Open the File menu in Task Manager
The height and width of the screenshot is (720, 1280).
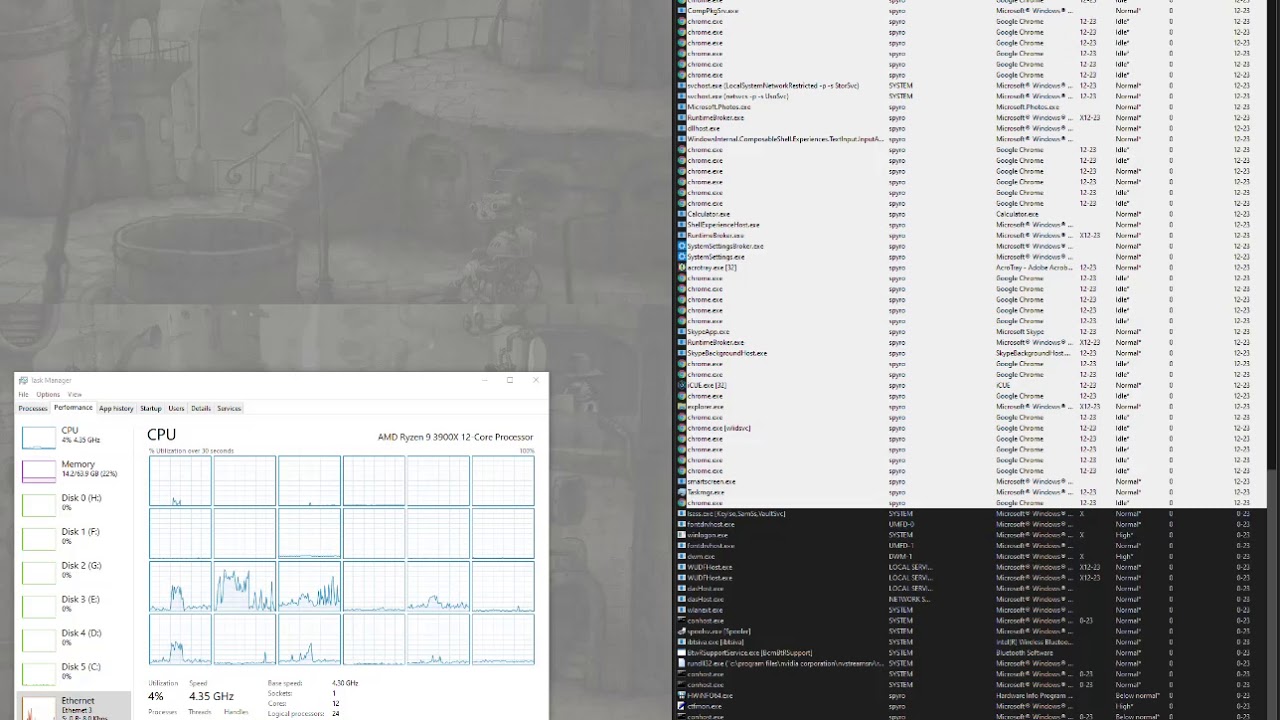(x=23, y=395)
